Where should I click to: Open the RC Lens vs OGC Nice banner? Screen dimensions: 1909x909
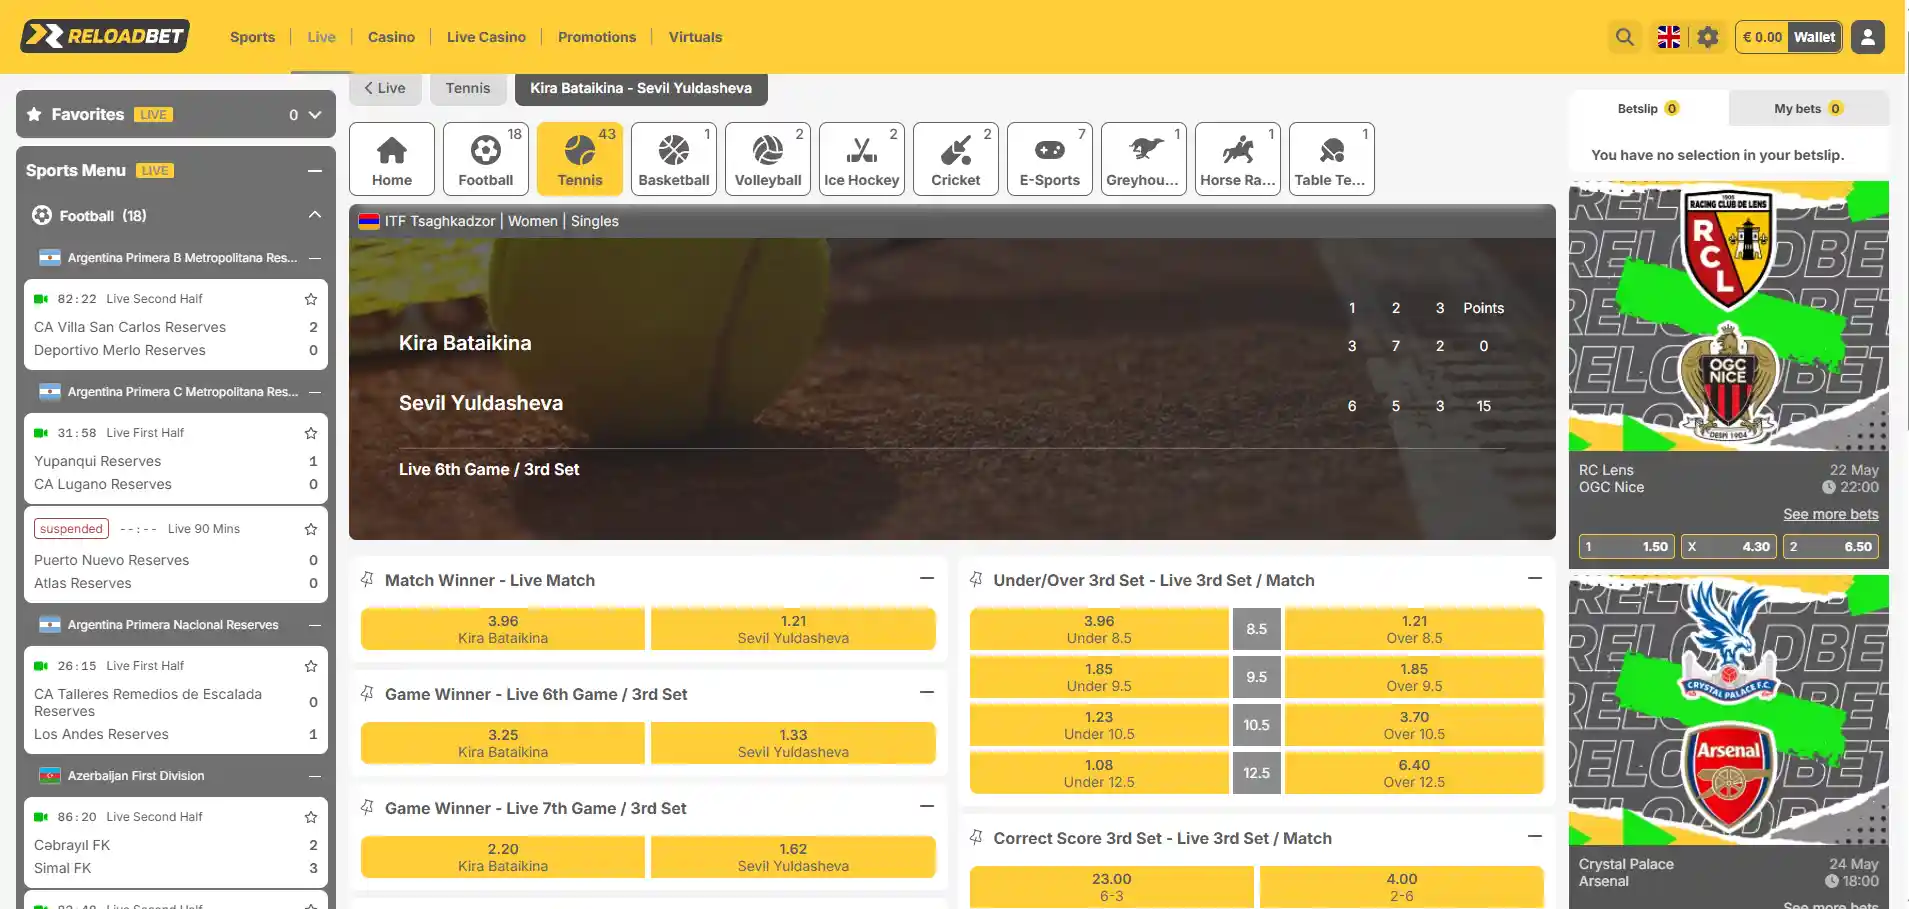(x=1729, y=316)
